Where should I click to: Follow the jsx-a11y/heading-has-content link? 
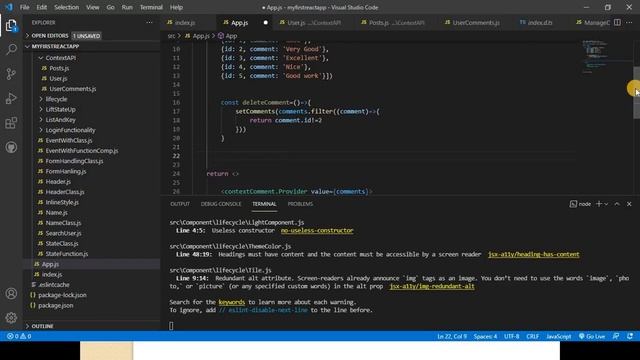click(533, 254)
